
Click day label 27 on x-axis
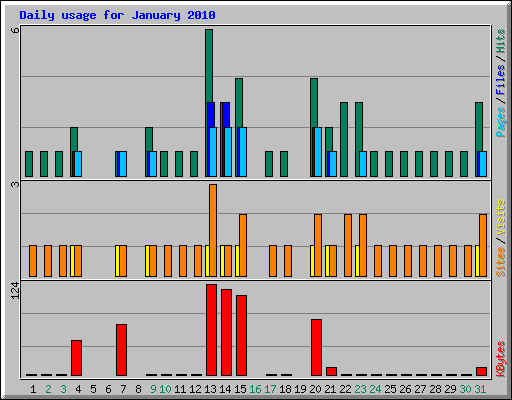point(420,389)
